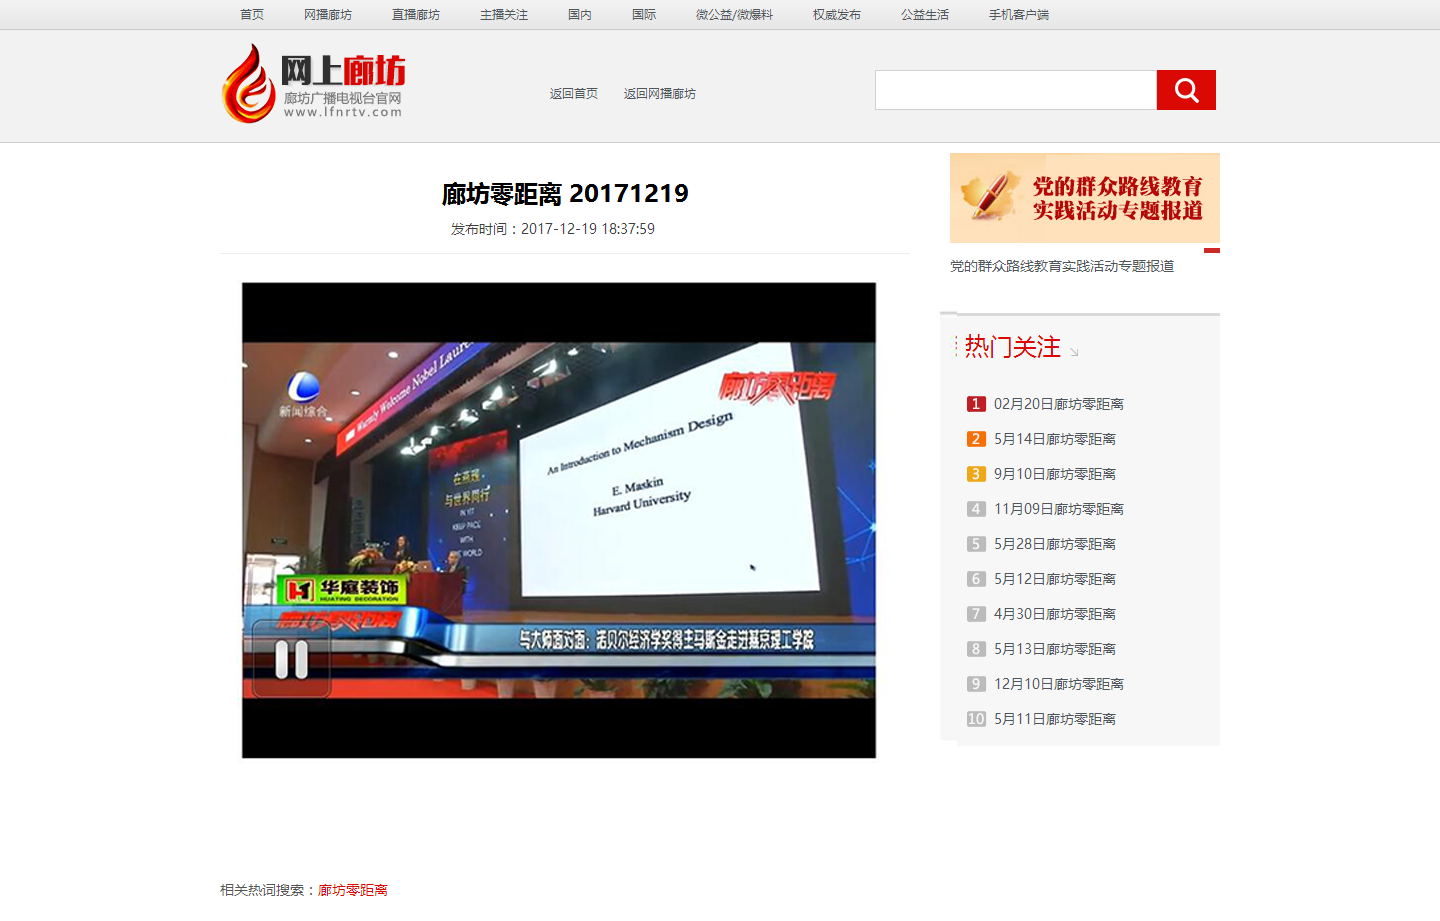Open the 返回网播廊坊 link
Screen dimensions: 1440x921
tap(660, 93)
